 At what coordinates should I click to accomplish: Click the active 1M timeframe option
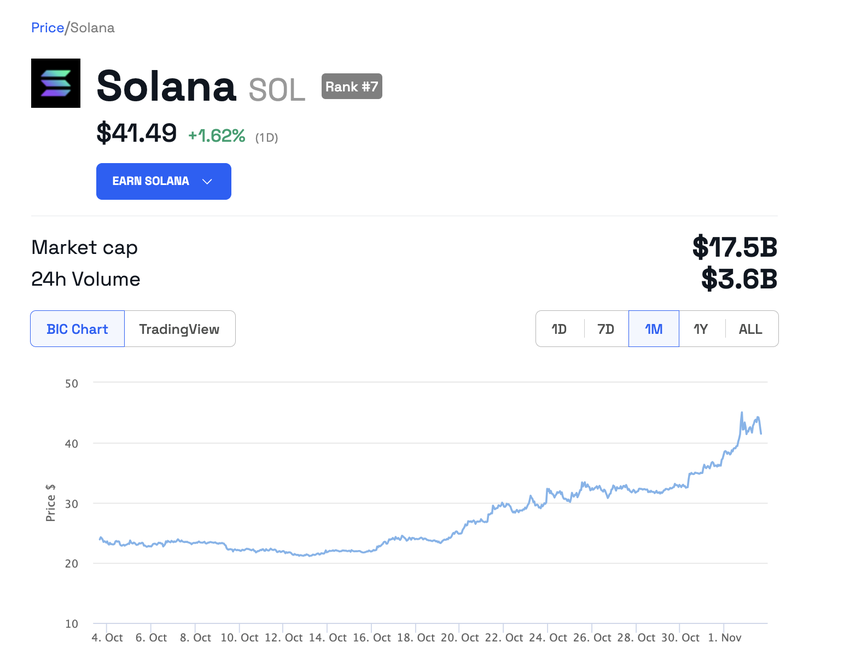pos(653,328)
